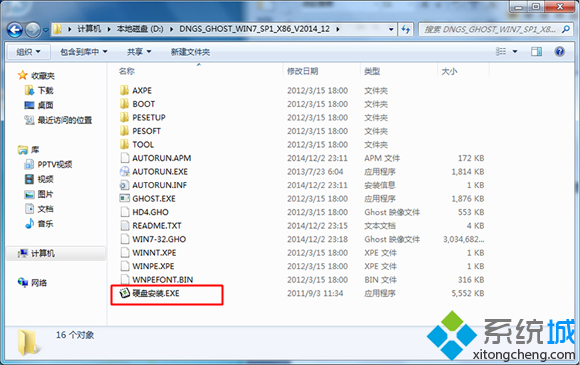Image resolution: width=580 pixels, height=365 pixels.
Task: Click the 安装信息 type cell
Action: click(380, 185)
